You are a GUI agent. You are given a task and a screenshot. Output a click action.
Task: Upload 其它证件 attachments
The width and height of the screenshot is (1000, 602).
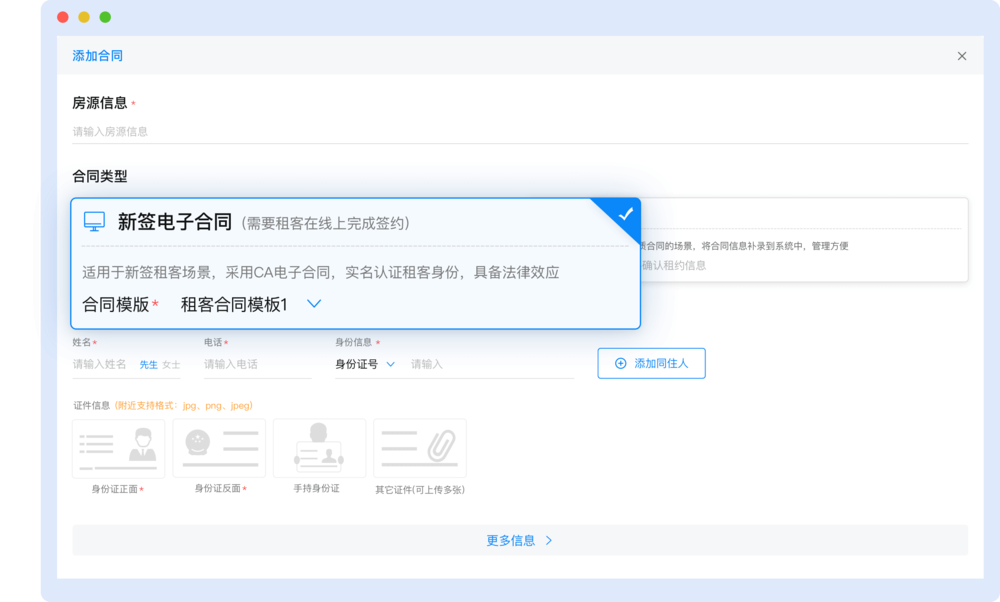click(x=420, y=448)
